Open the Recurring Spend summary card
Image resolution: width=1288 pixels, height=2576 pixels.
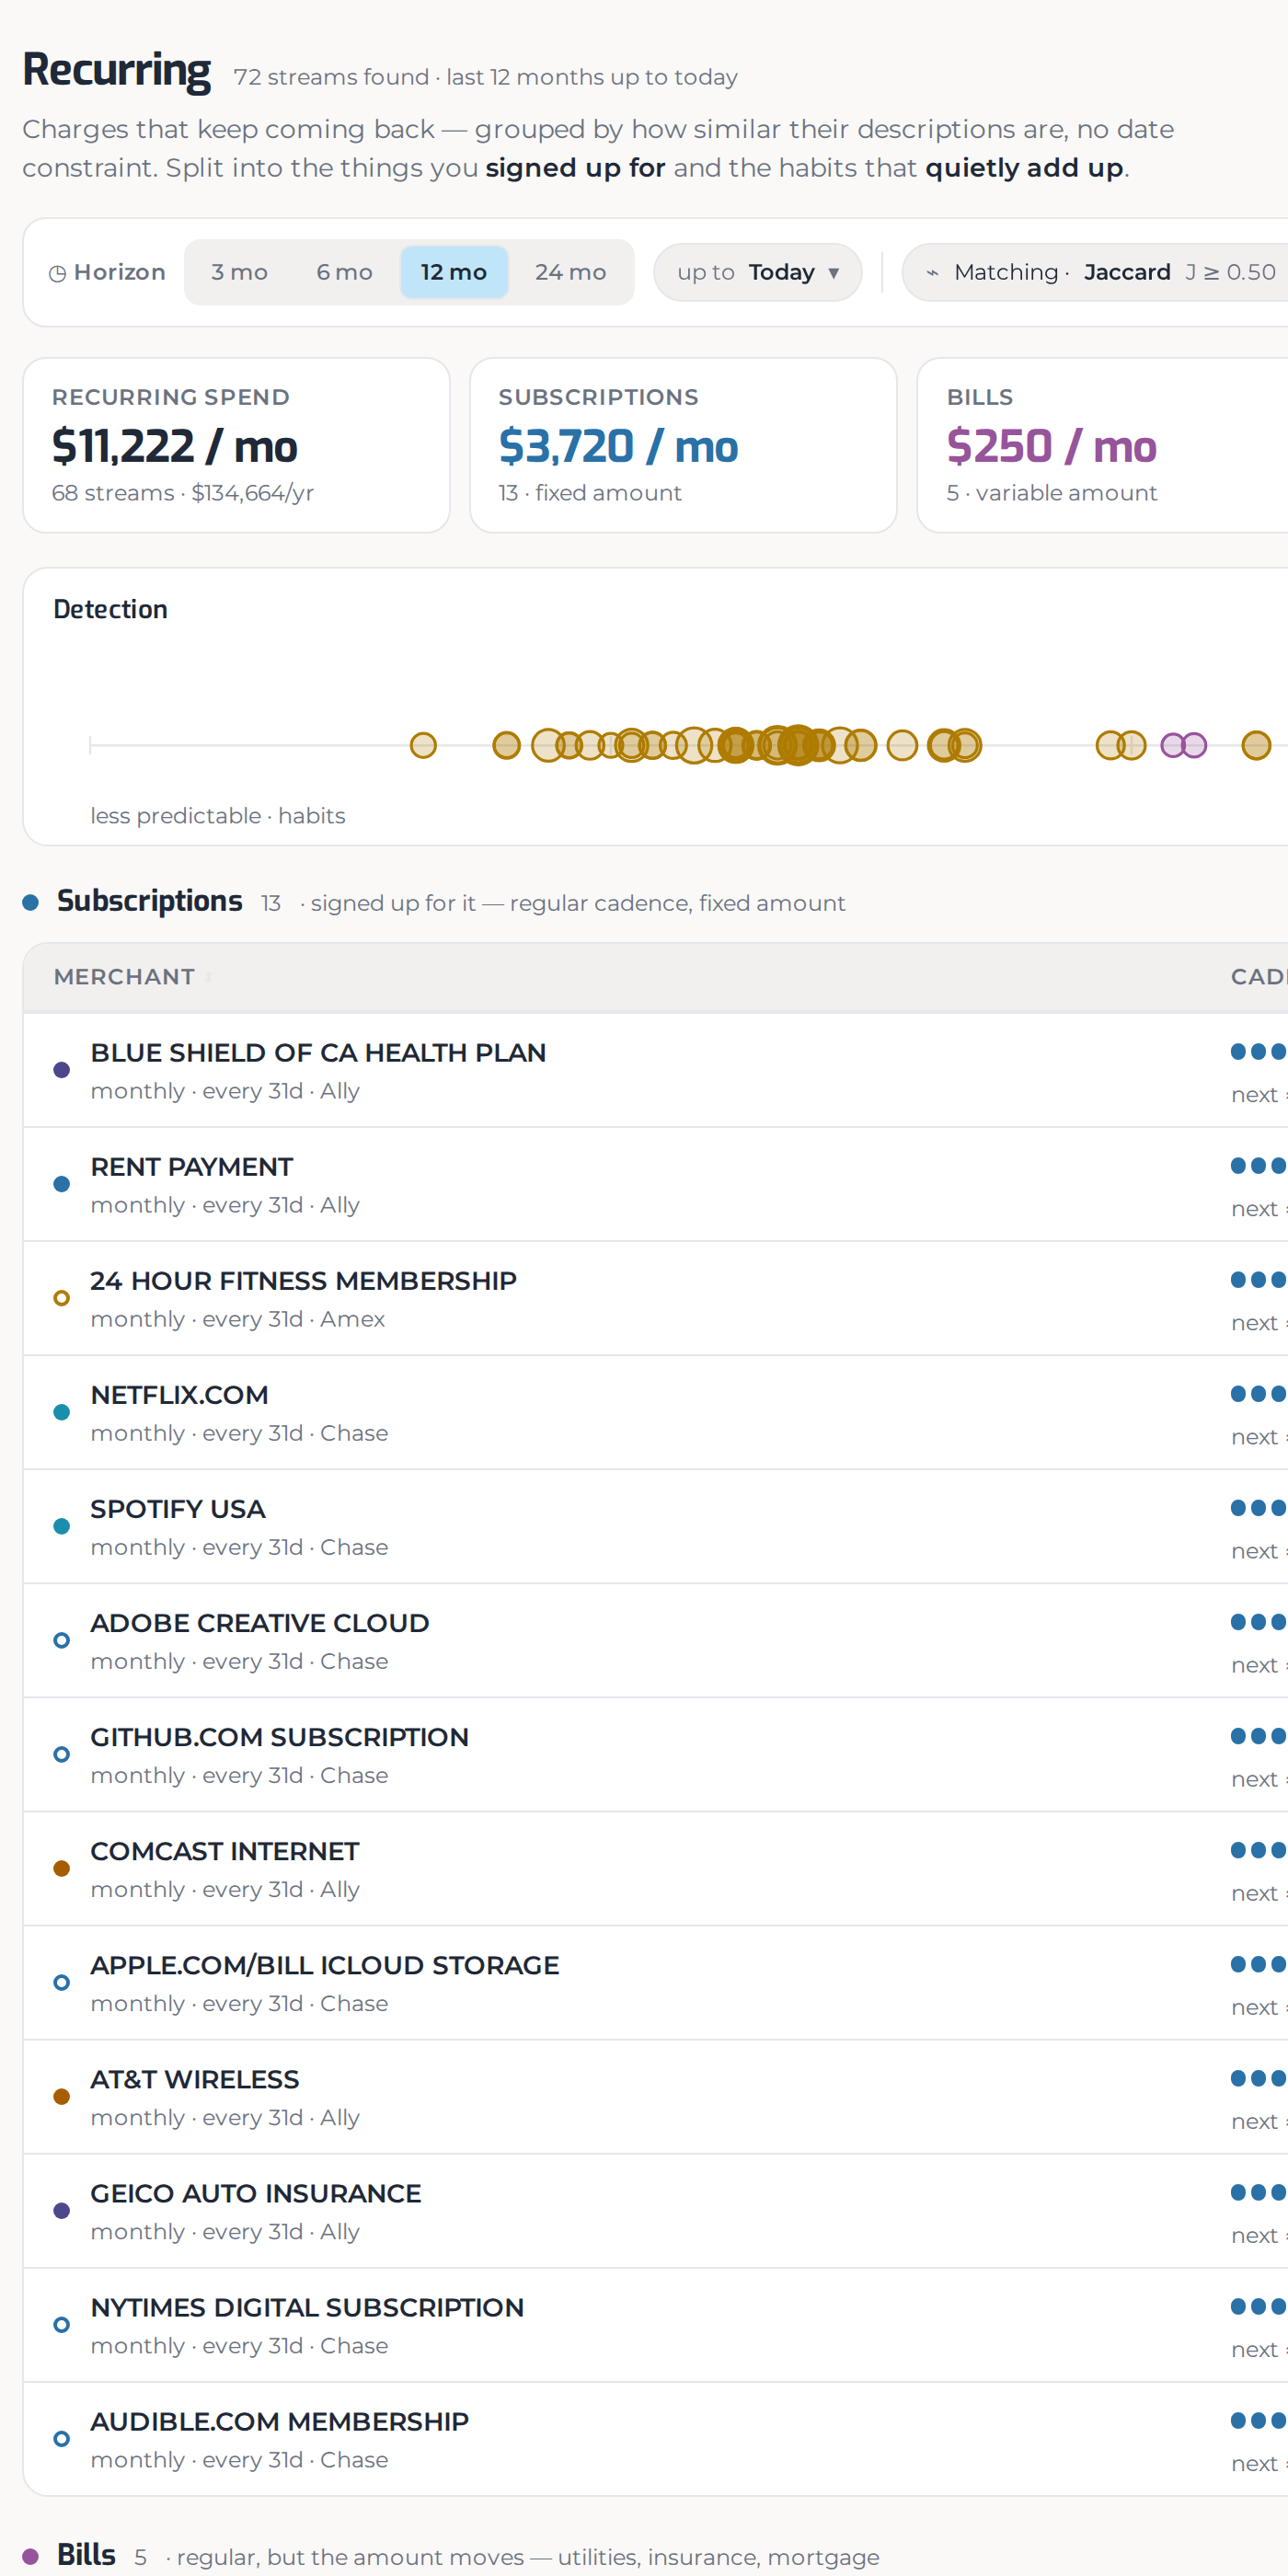(236, 445)
